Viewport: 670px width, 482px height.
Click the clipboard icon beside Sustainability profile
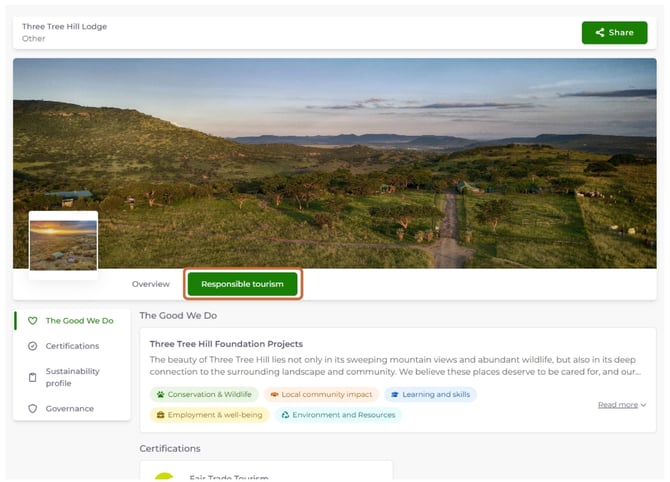32,377
